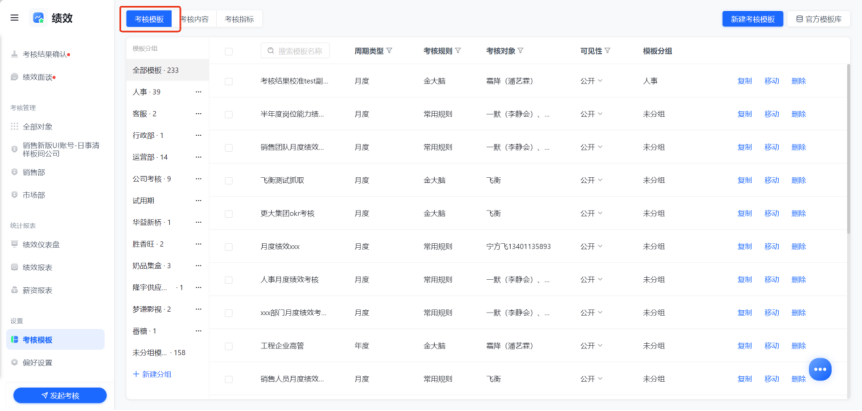Click the gear icon beside 偏好设置
This screenshot has width=862, height=411.
(x=15, y=363)
